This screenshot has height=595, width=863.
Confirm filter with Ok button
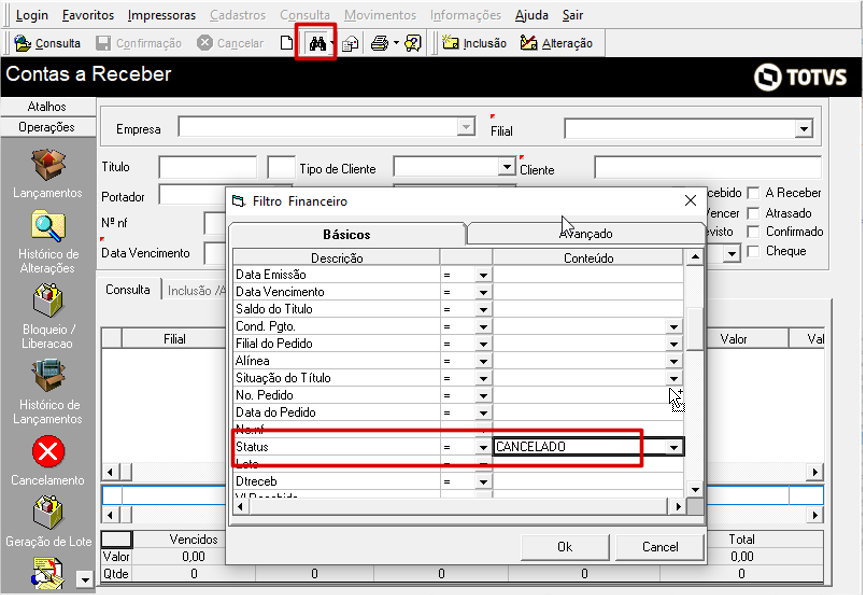coord(565,547)
